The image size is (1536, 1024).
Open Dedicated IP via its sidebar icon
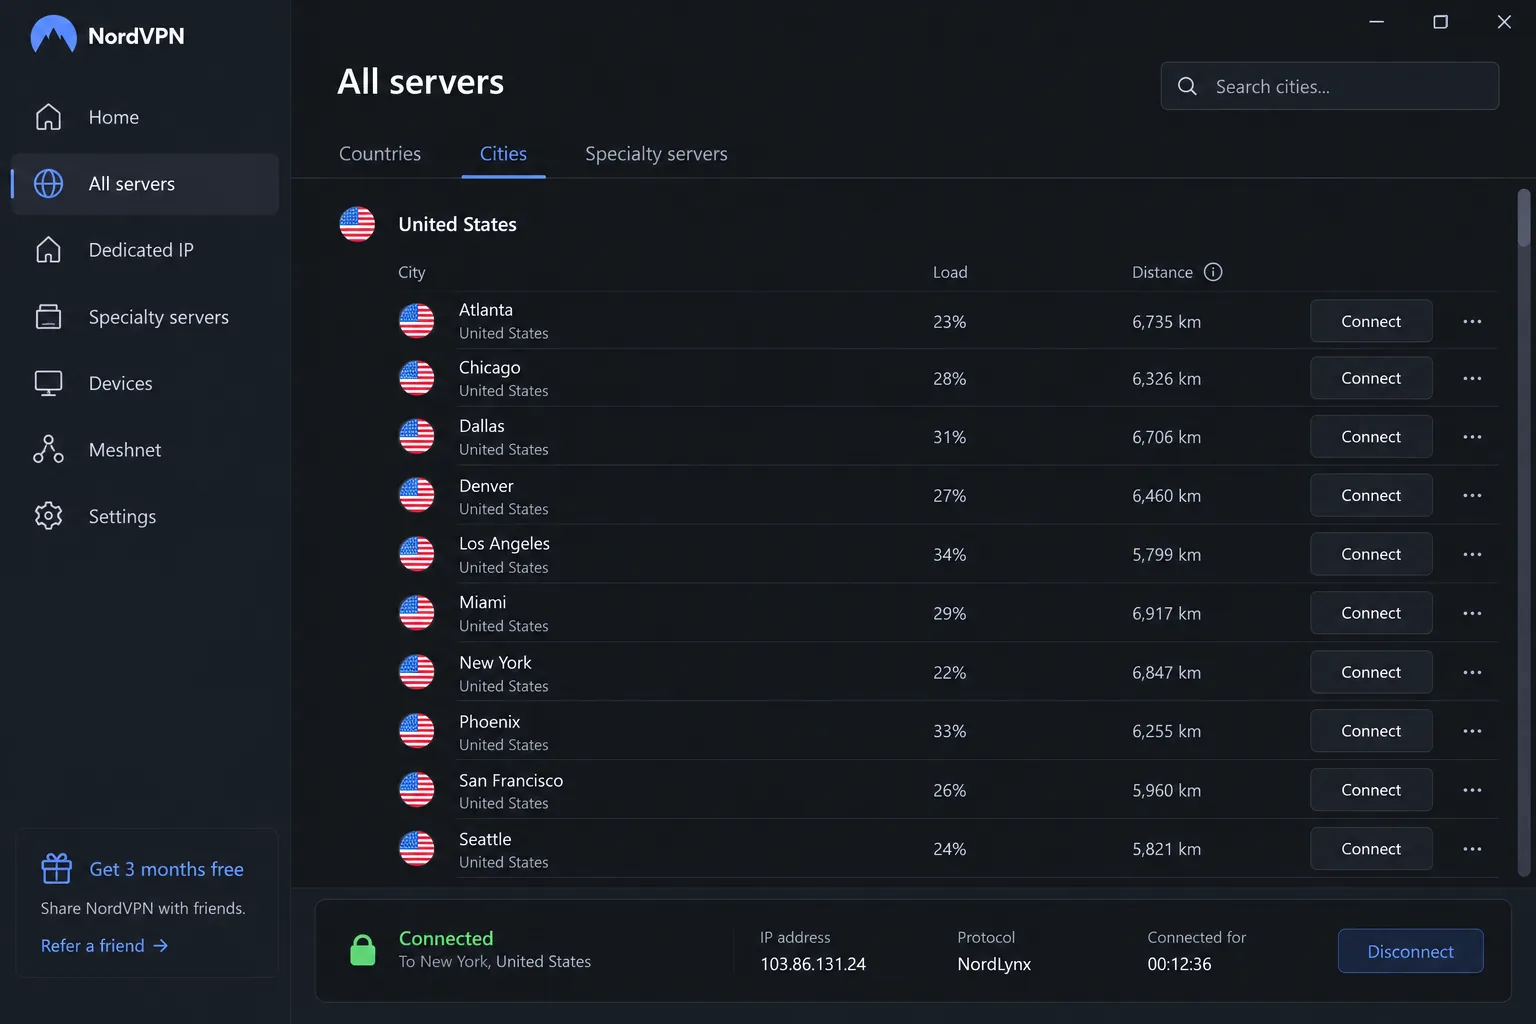pyautogui.click(x=48, y=250)
